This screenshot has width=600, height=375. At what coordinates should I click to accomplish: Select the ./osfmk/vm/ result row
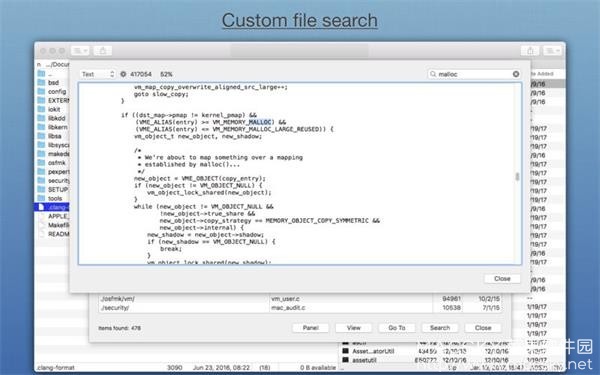pyautogui.click(x=300, y=298)
